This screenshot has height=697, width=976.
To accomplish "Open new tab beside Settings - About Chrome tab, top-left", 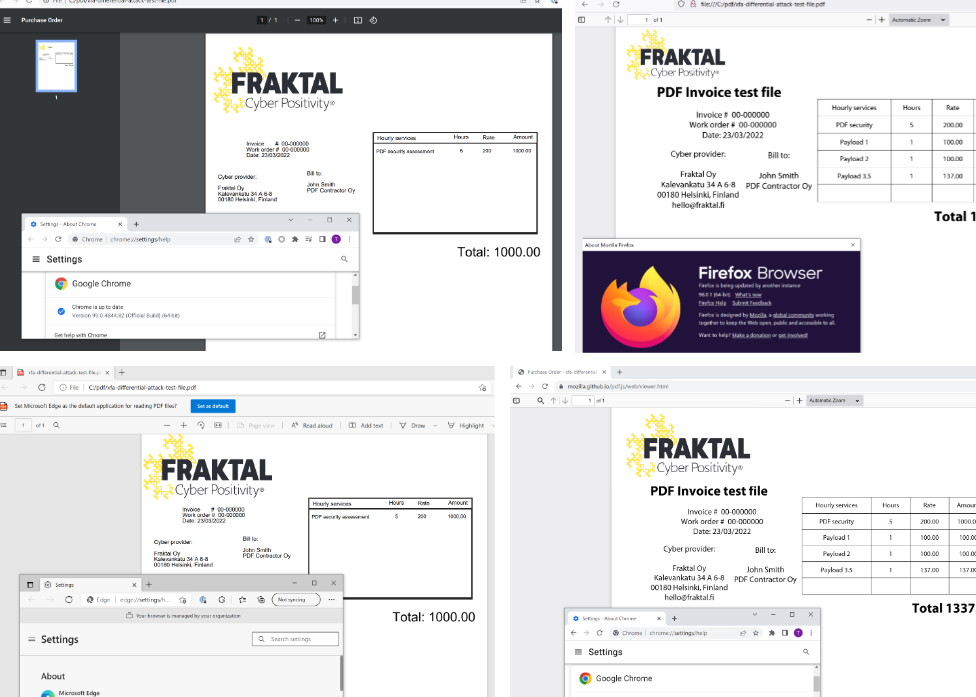I will [x=136, y=224].
